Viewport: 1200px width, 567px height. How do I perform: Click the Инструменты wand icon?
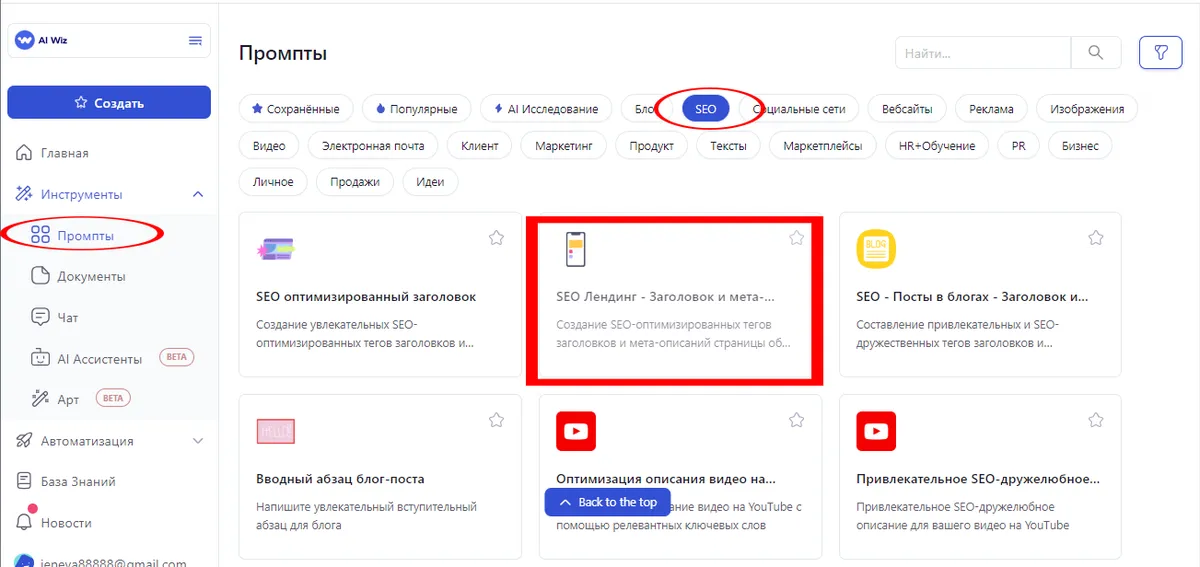(25, 194)
